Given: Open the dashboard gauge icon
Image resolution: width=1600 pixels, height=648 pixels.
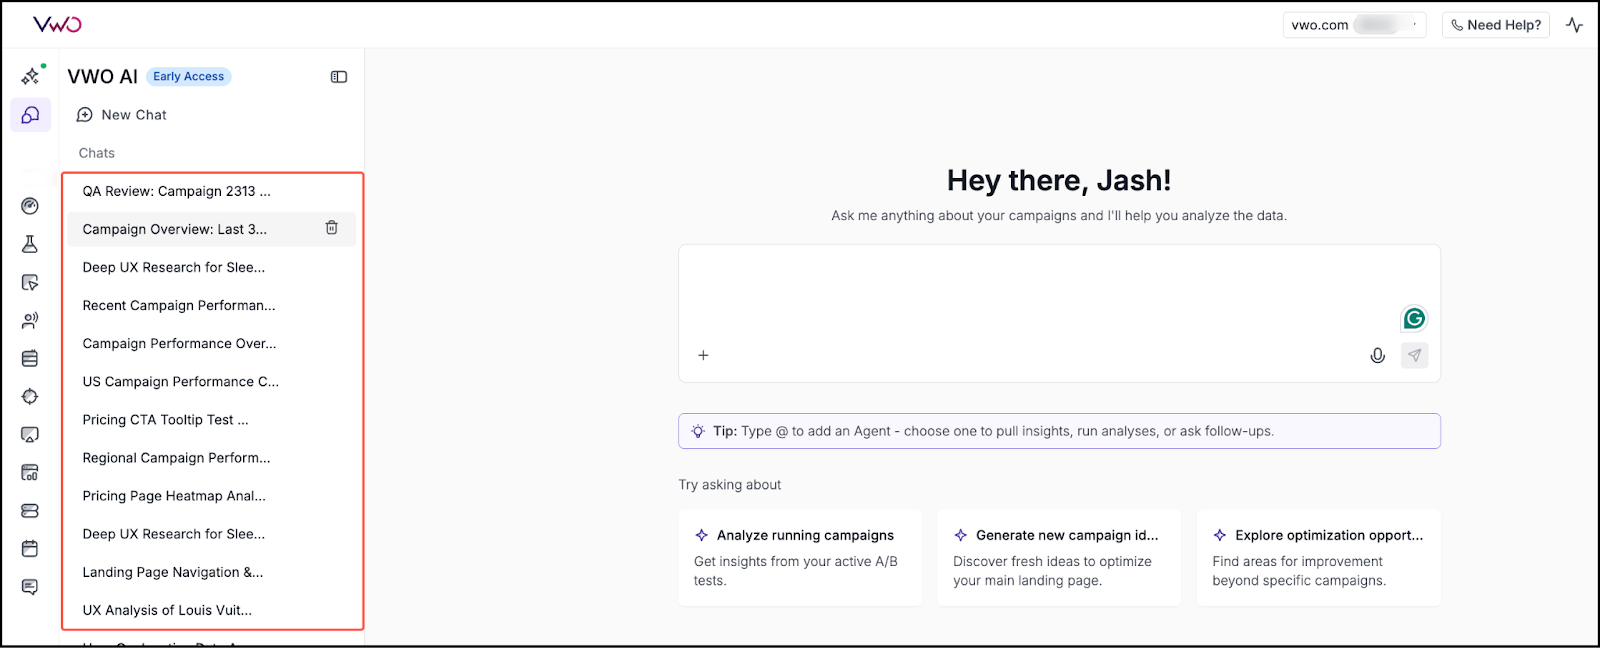Looking at the screenshot, I should click(x=30, y=206).
